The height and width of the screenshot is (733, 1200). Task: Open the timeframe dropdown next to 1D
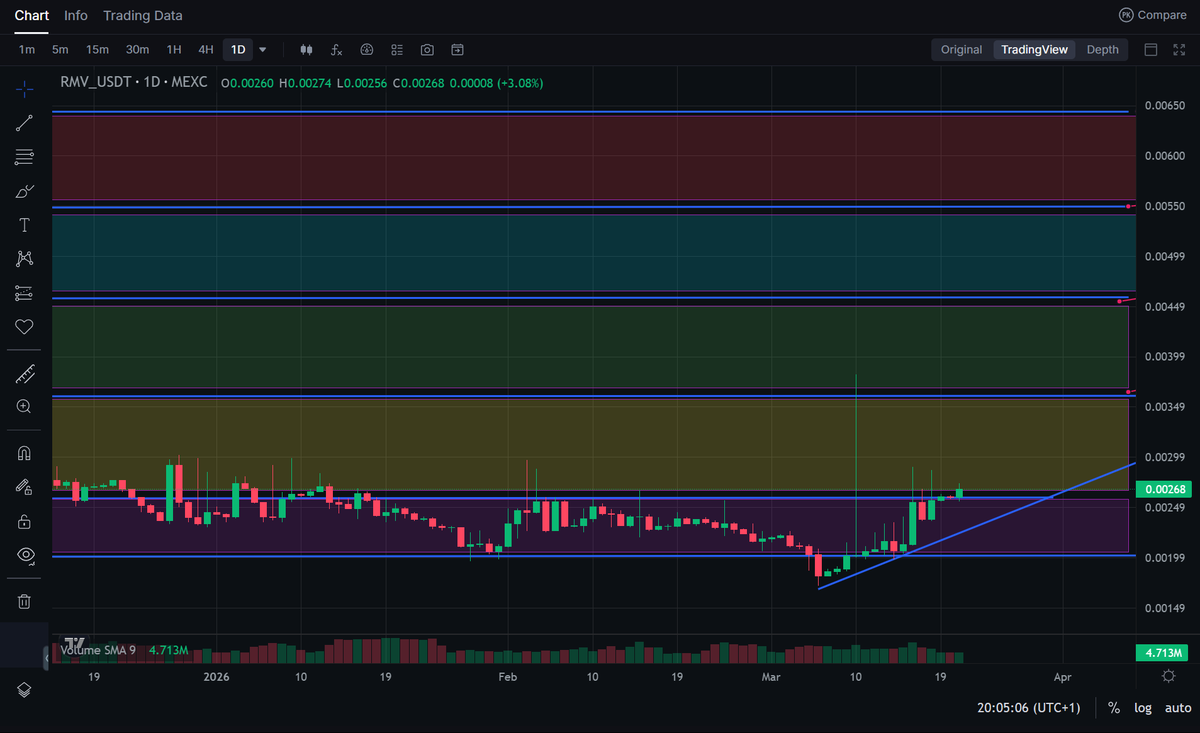(261, 49)
